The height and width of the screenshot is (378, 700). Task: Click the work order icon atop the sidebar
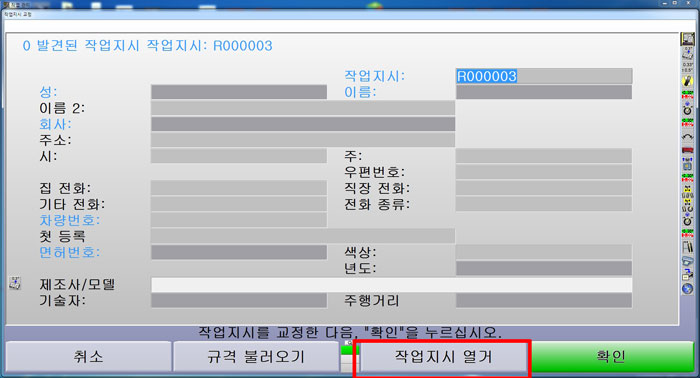pyautogui.click(x=688, y=38)
